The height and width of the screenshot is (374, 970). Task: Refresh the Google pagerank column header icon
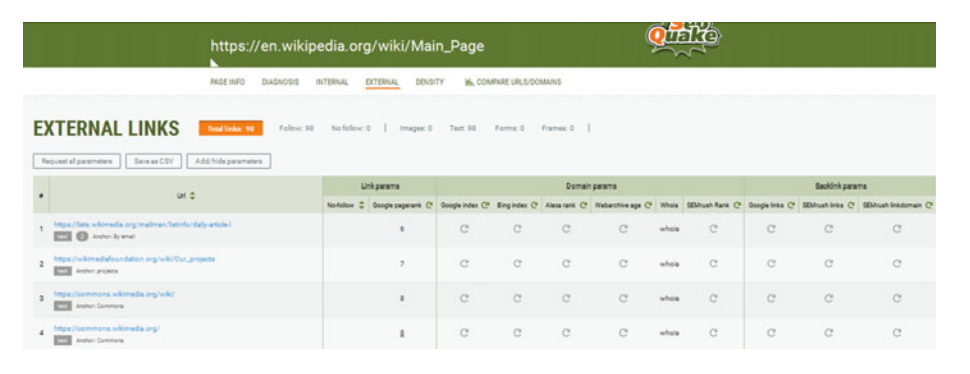429,205
